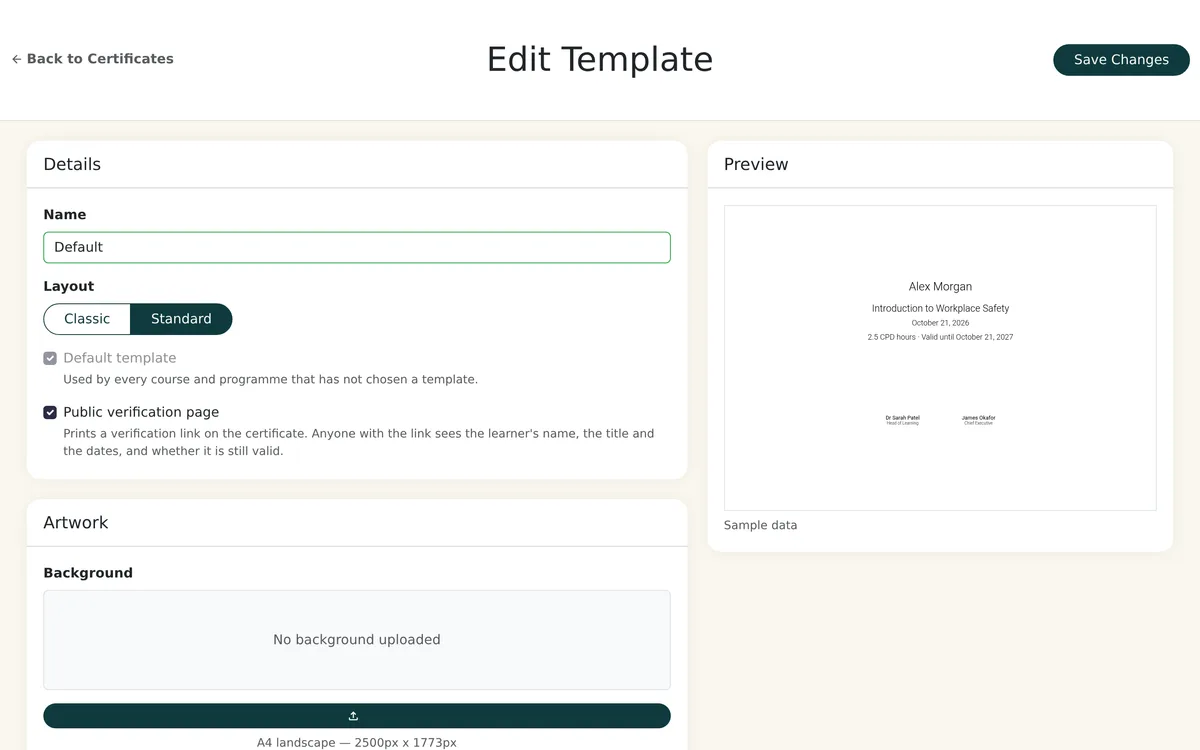Viewport: 1200px width, 750px height.
Task: Click the Name field label
Action: click(x=65, y=215)
